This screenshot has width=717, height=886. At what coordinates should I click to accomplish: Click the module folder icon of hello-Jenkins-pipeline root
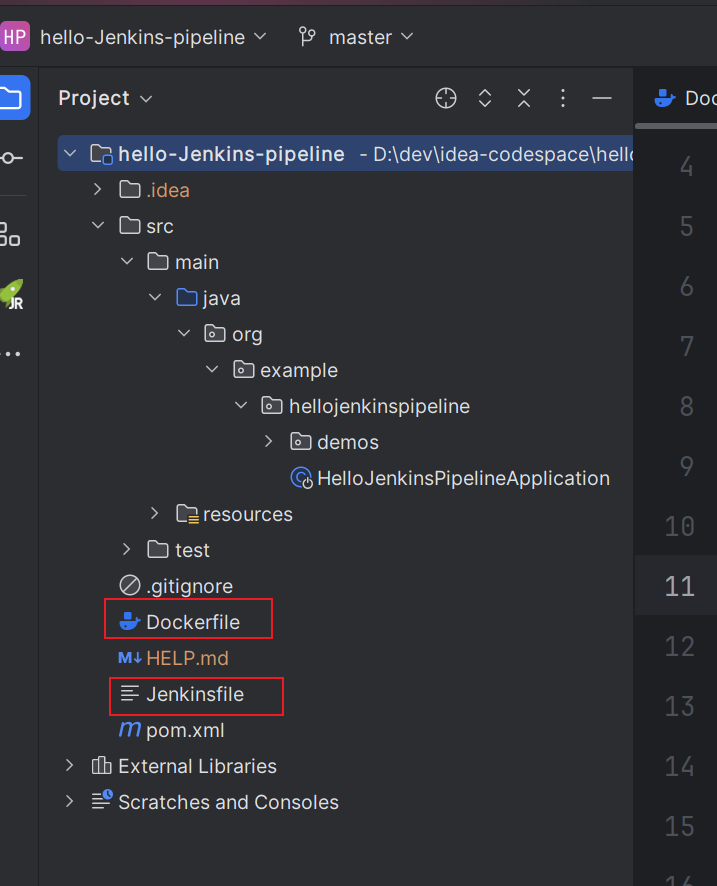(x=102, y=154)
